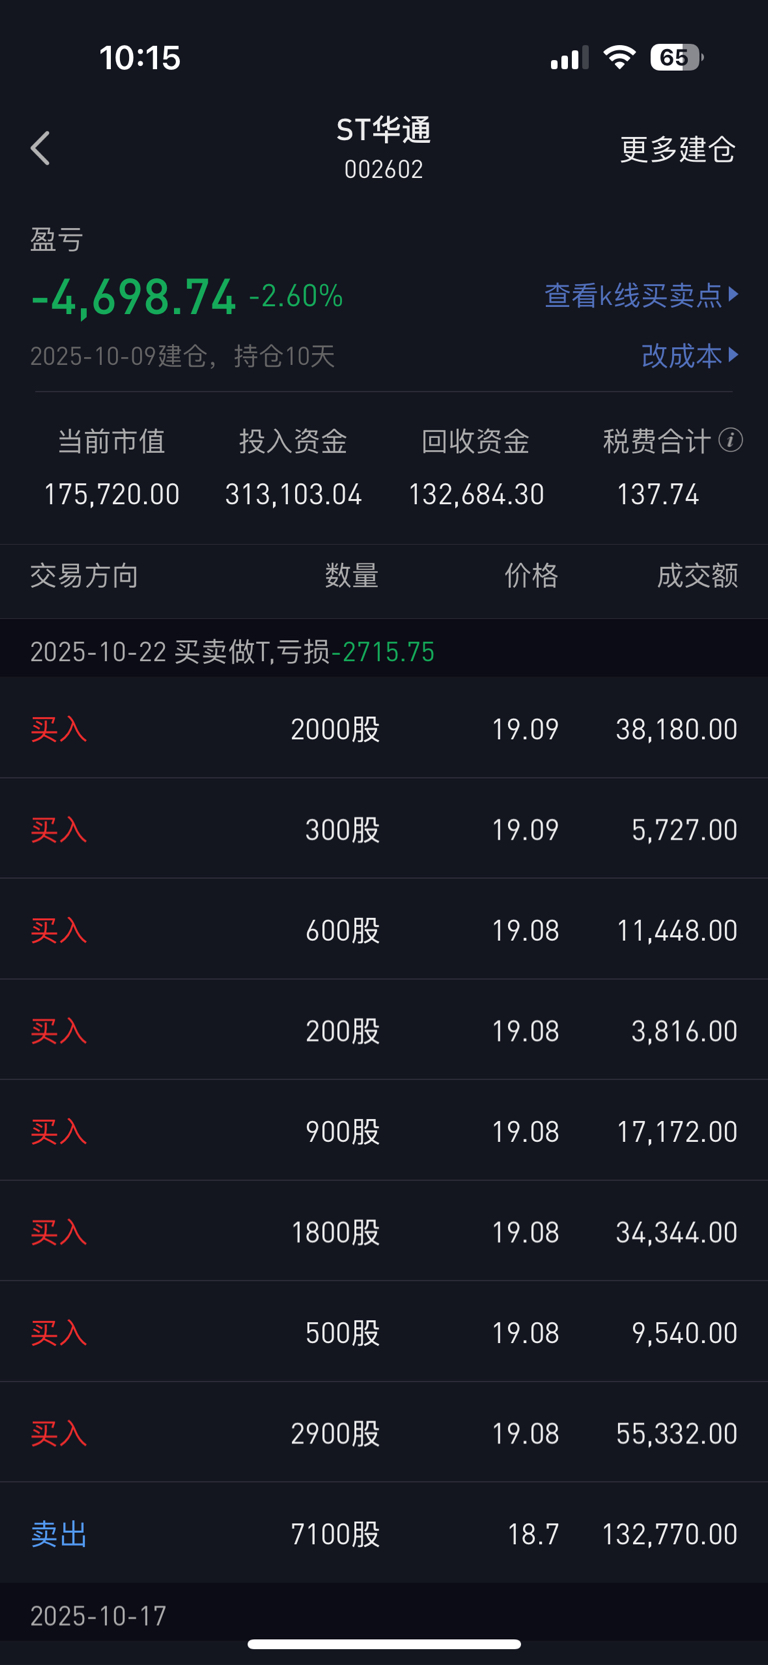This screenshot has height=1665, width=769.
Task: Open 查看k线买卖点 link
Action: tap(641, 295)
